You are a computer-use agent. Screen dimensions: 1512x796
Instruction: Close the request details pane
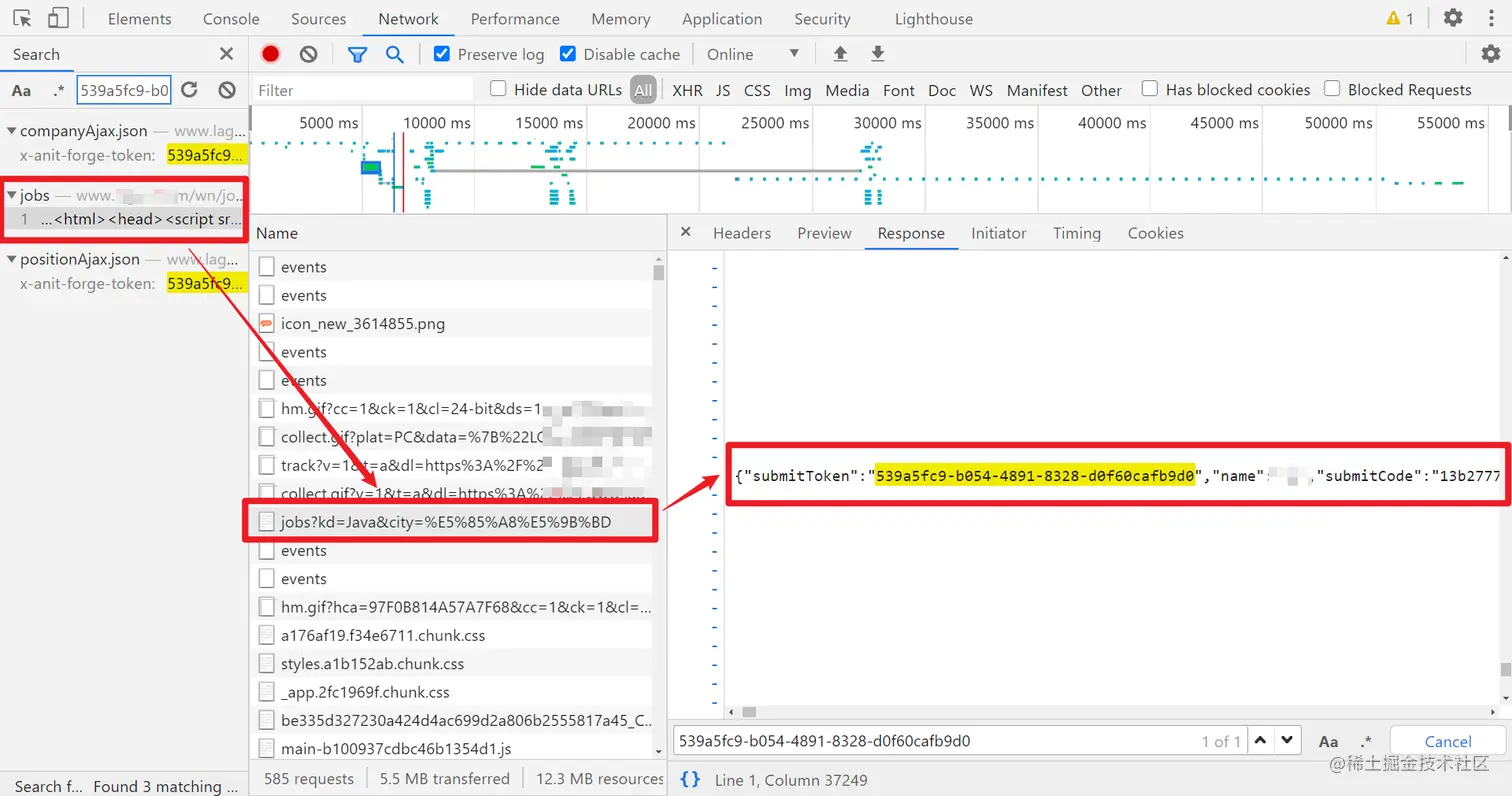[686, 232]
